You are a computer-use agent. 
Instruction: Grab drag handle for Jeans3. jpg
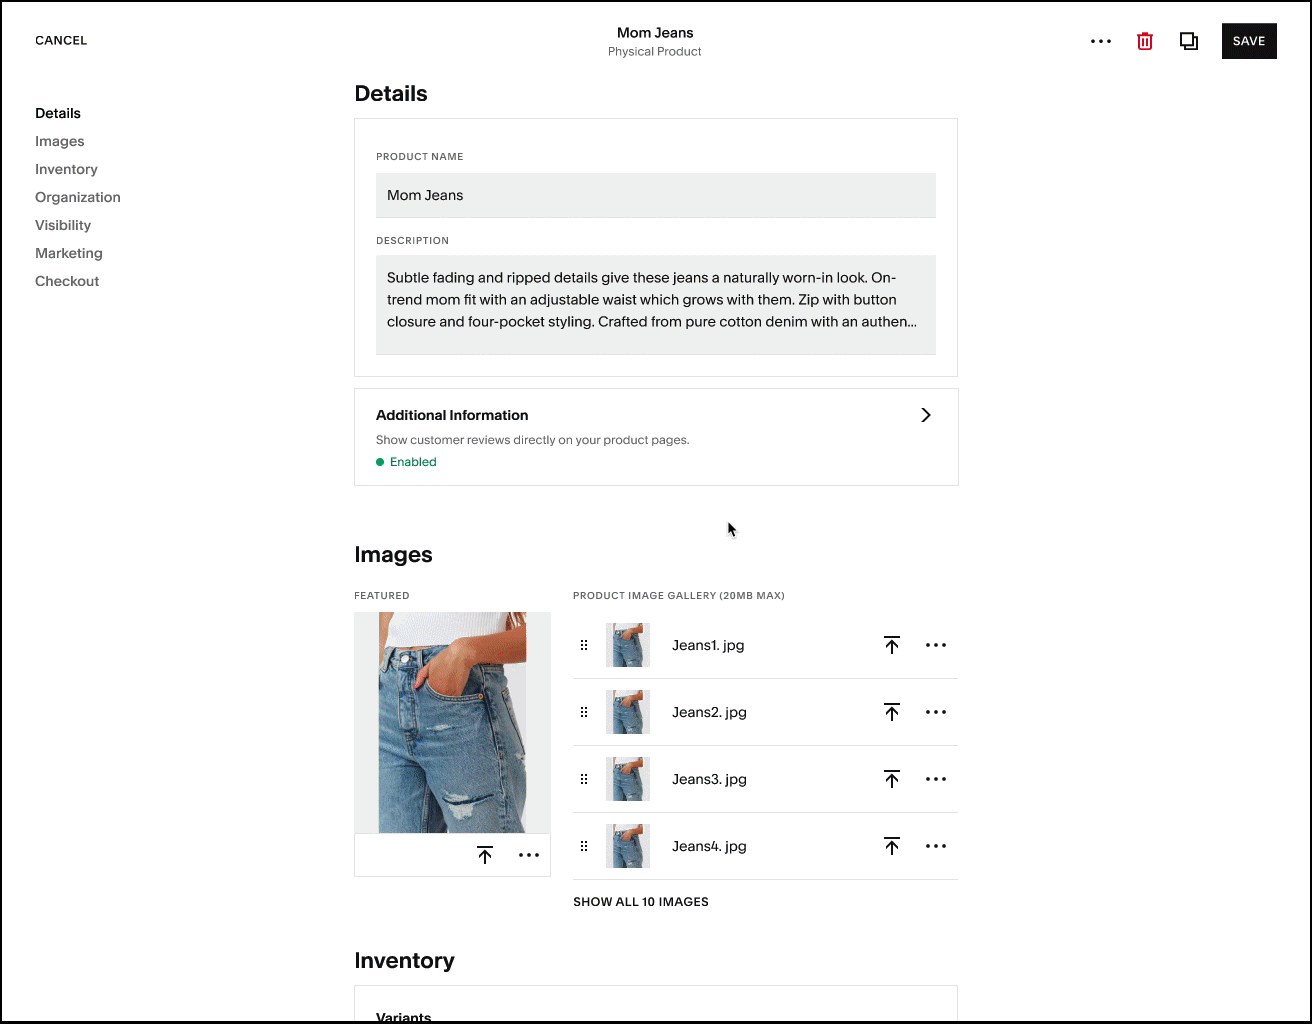click(584, 779)
